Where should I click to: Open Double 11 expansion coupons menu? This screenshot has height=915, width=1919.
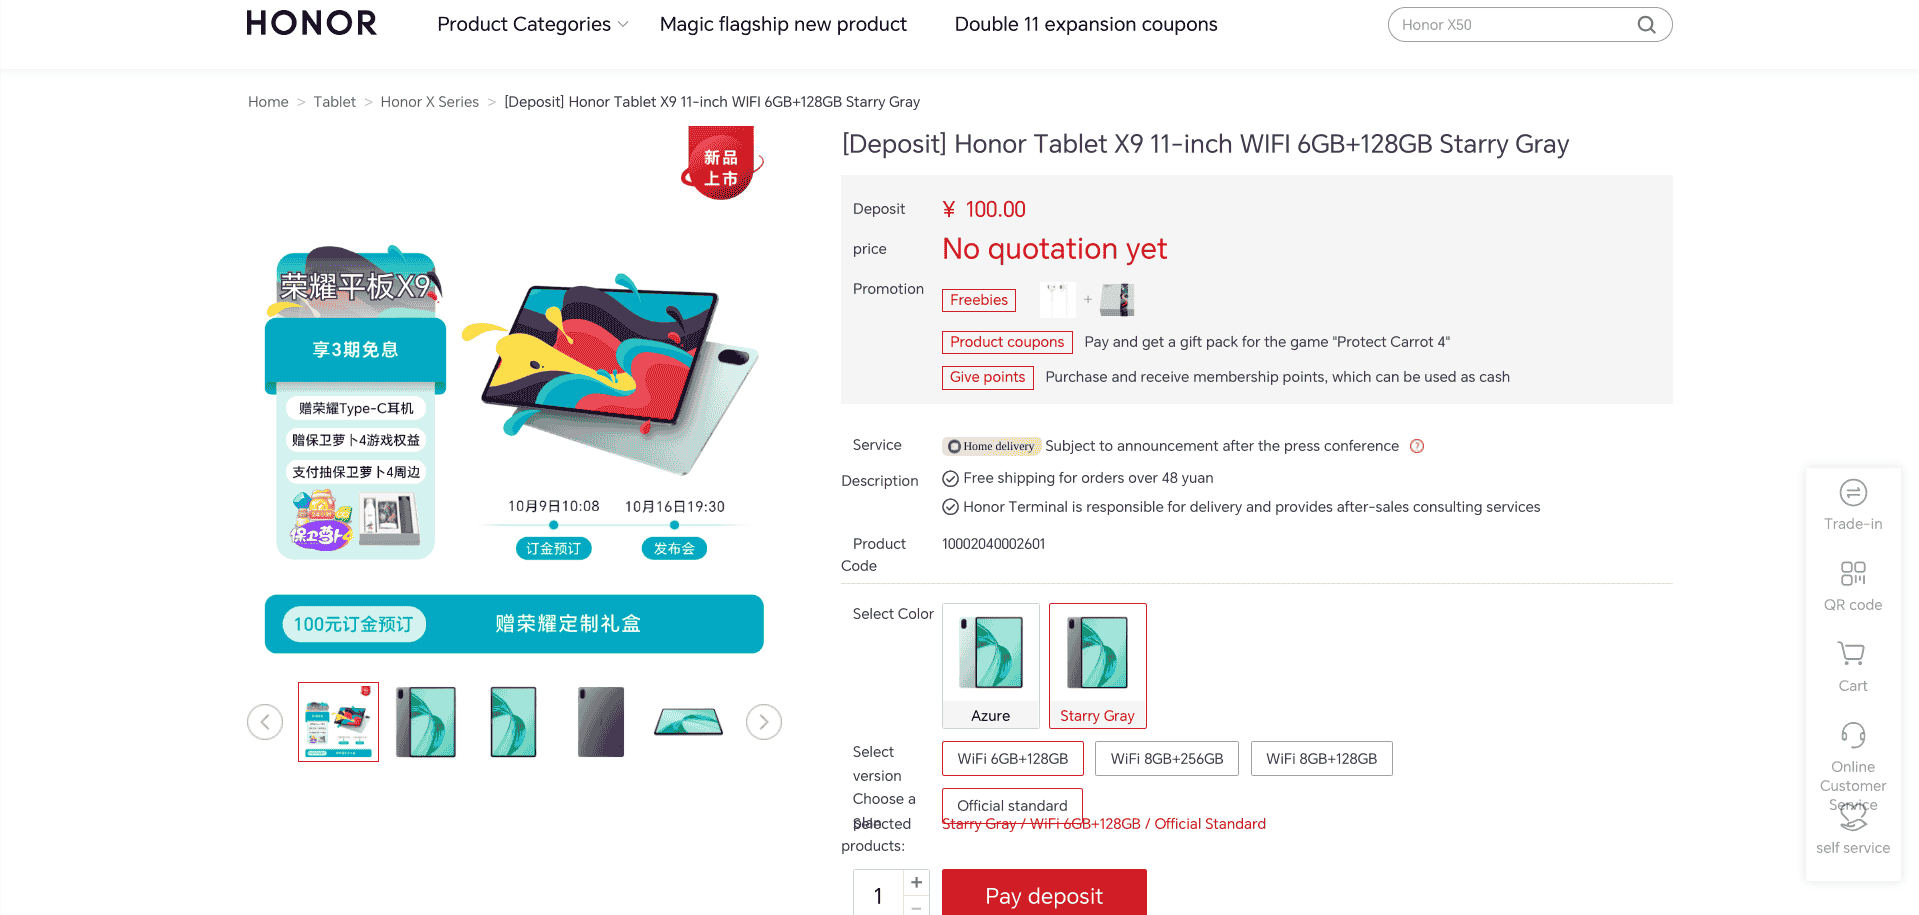tap(1086, 24)
